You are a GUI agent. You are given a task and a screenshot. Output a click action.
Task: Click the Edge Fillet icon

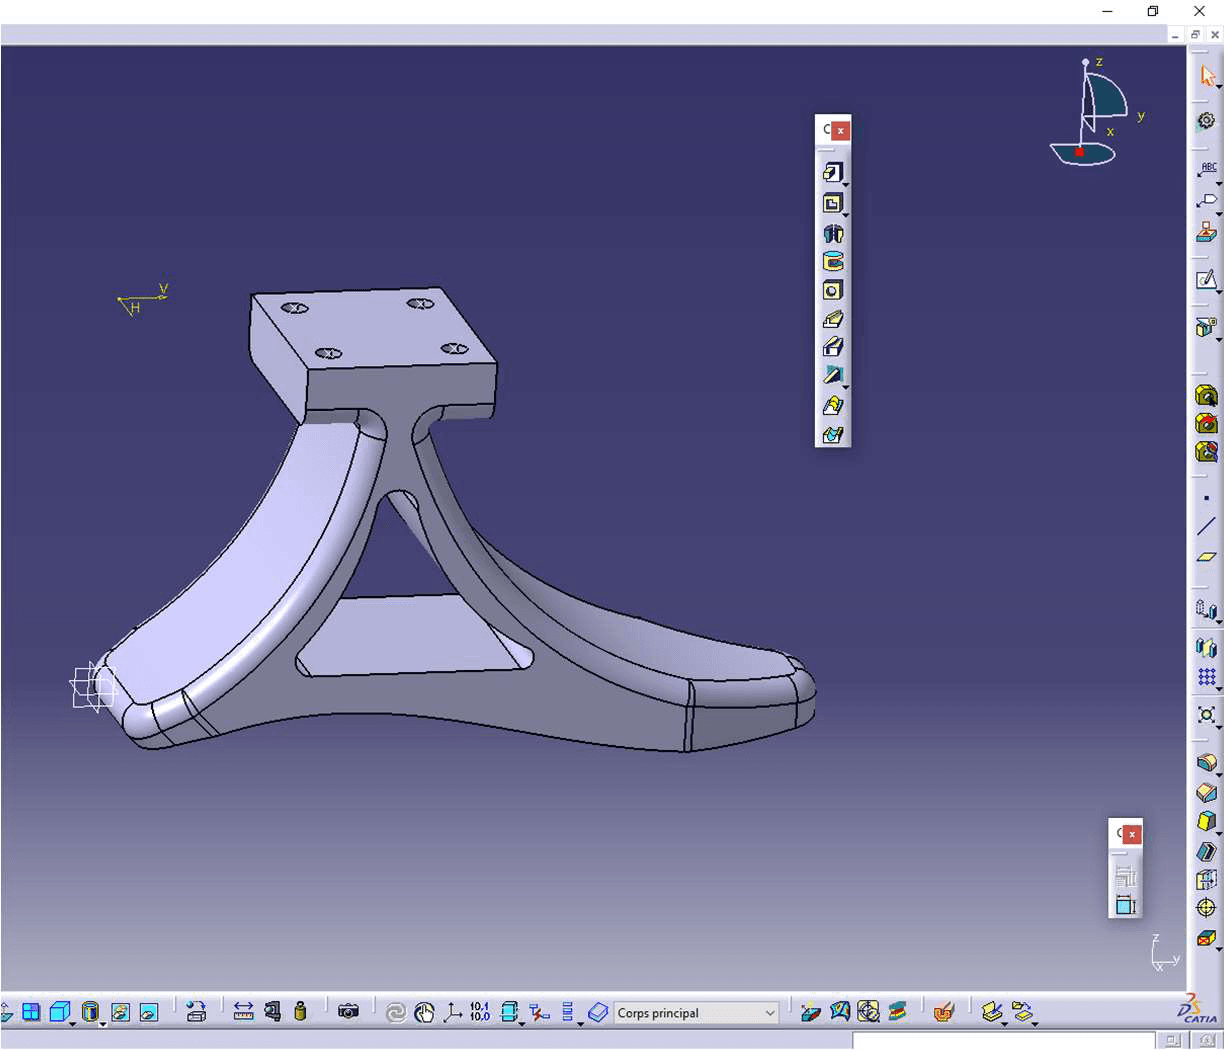[1206, 763]
